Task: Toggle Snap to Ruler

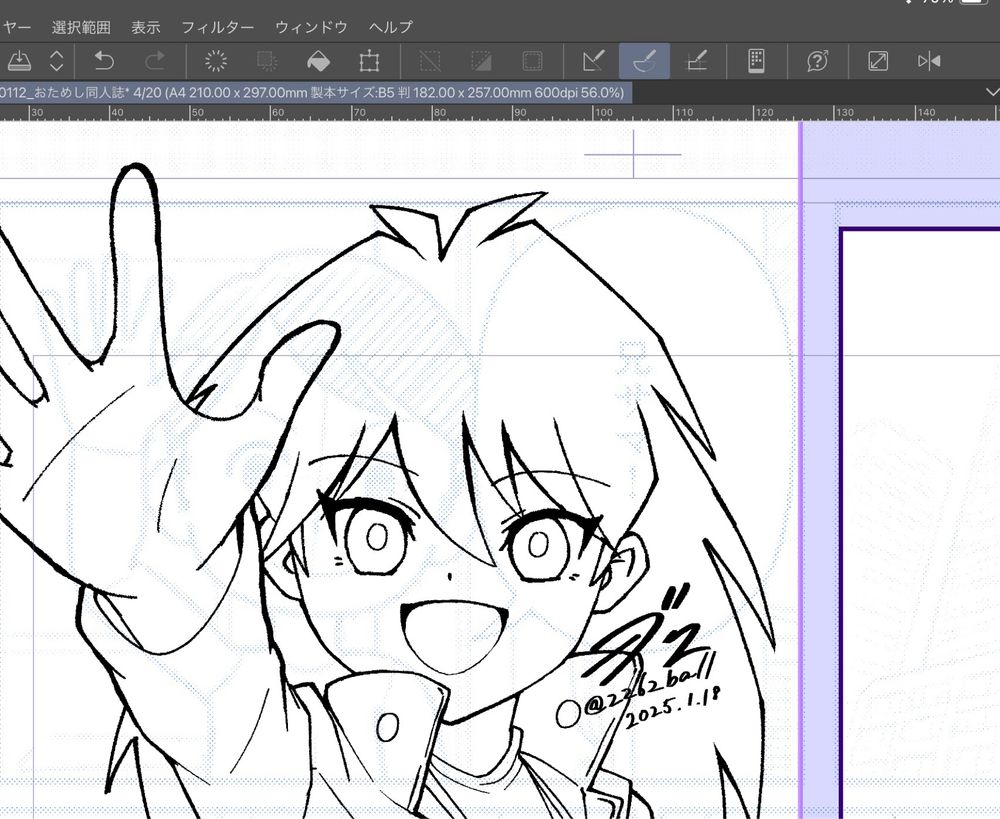Action: click(x=593, y=61)
